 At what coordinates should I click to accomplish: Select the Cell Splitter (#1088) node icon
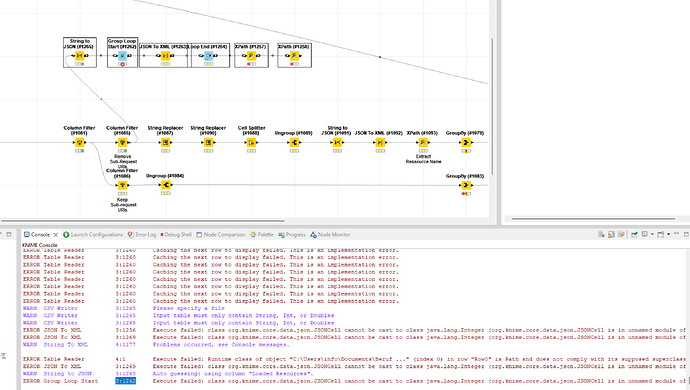pos(251,143)
